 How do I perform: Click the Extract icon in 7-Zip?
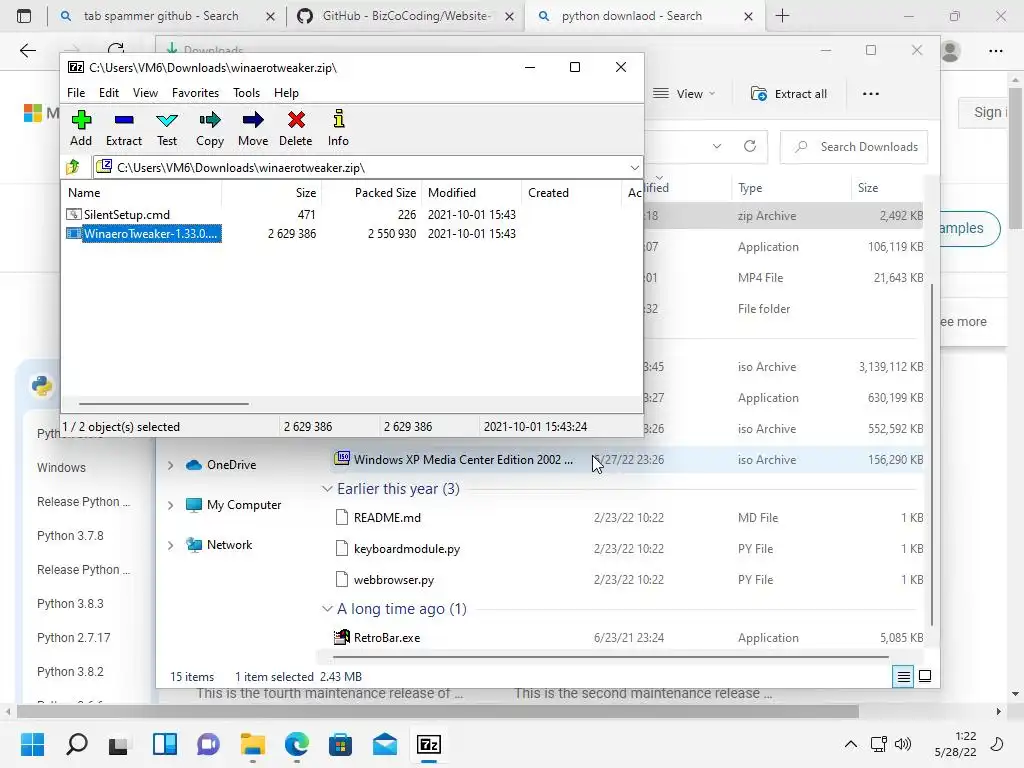tap(123, 128)
